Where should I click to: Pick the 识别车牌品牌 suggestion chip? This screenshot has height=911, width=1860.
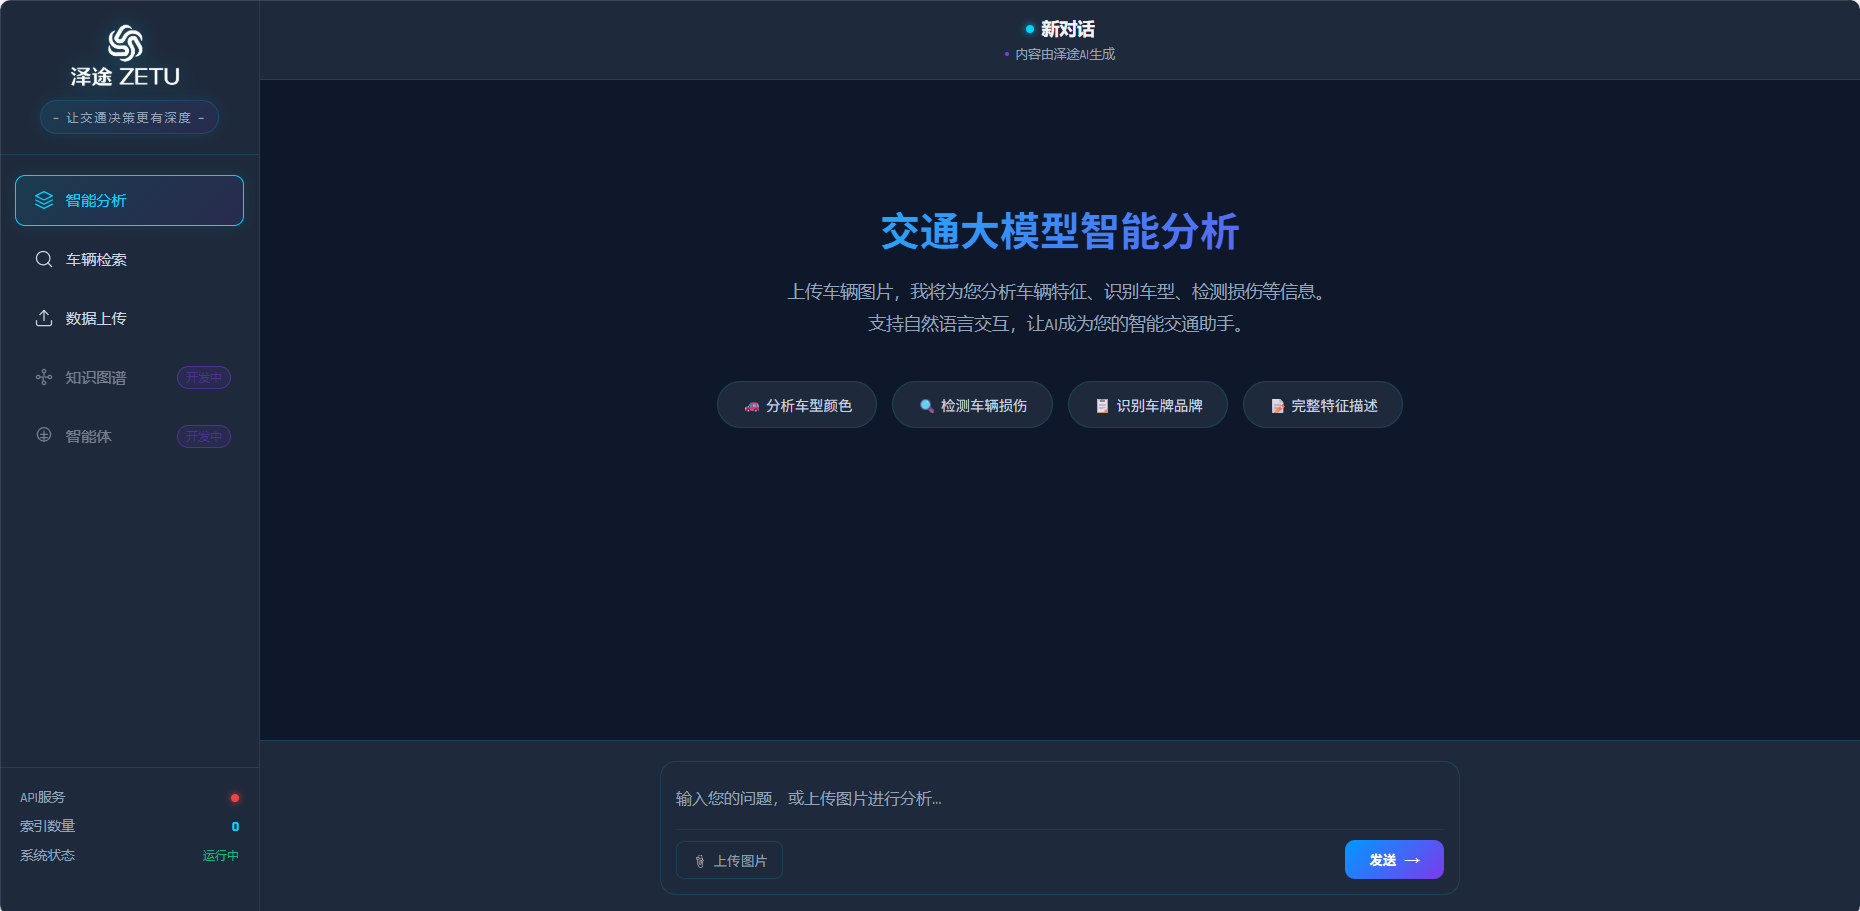(x=1147, y=405)
